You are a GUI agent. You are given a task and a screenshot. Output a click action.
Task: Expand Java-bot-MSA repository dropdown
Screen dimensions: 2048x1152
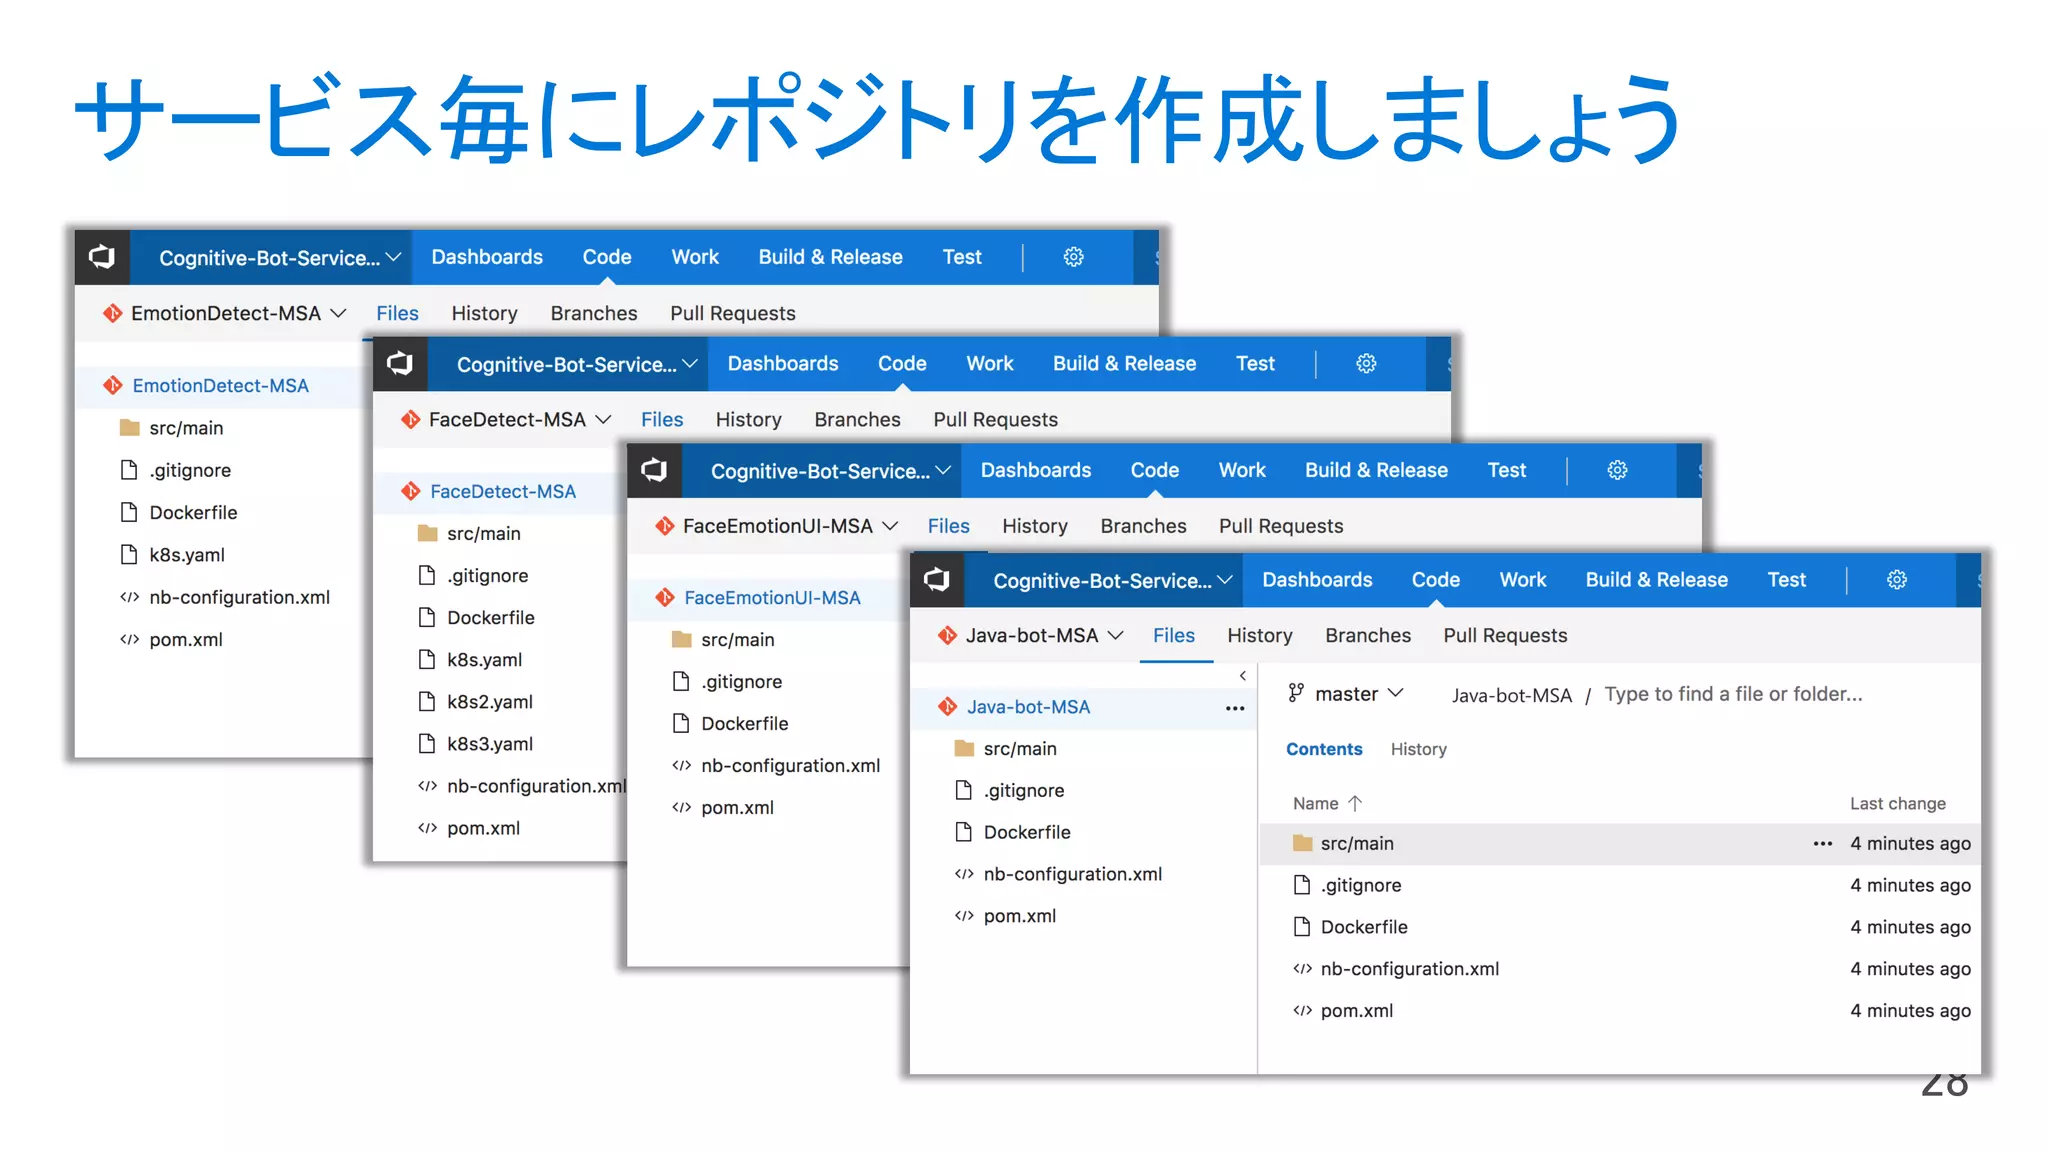point(1116,635)
